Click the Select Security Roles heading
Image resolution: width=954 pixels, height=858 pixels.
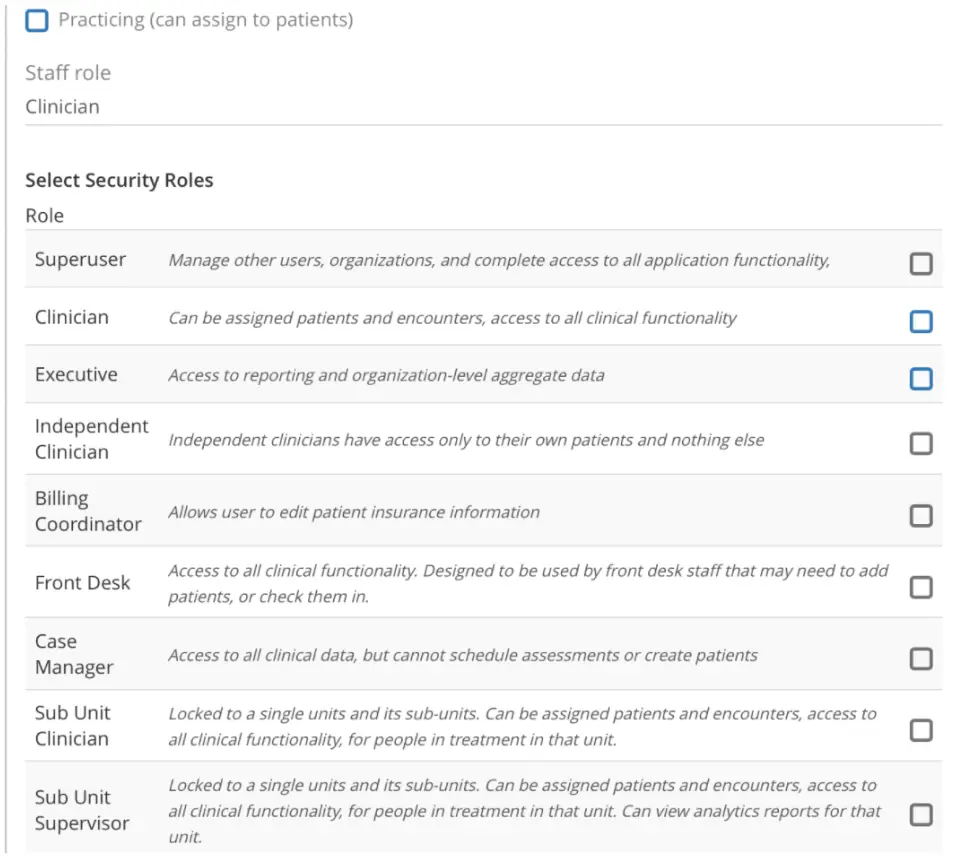pyautogui.click(x=119, y=181)
